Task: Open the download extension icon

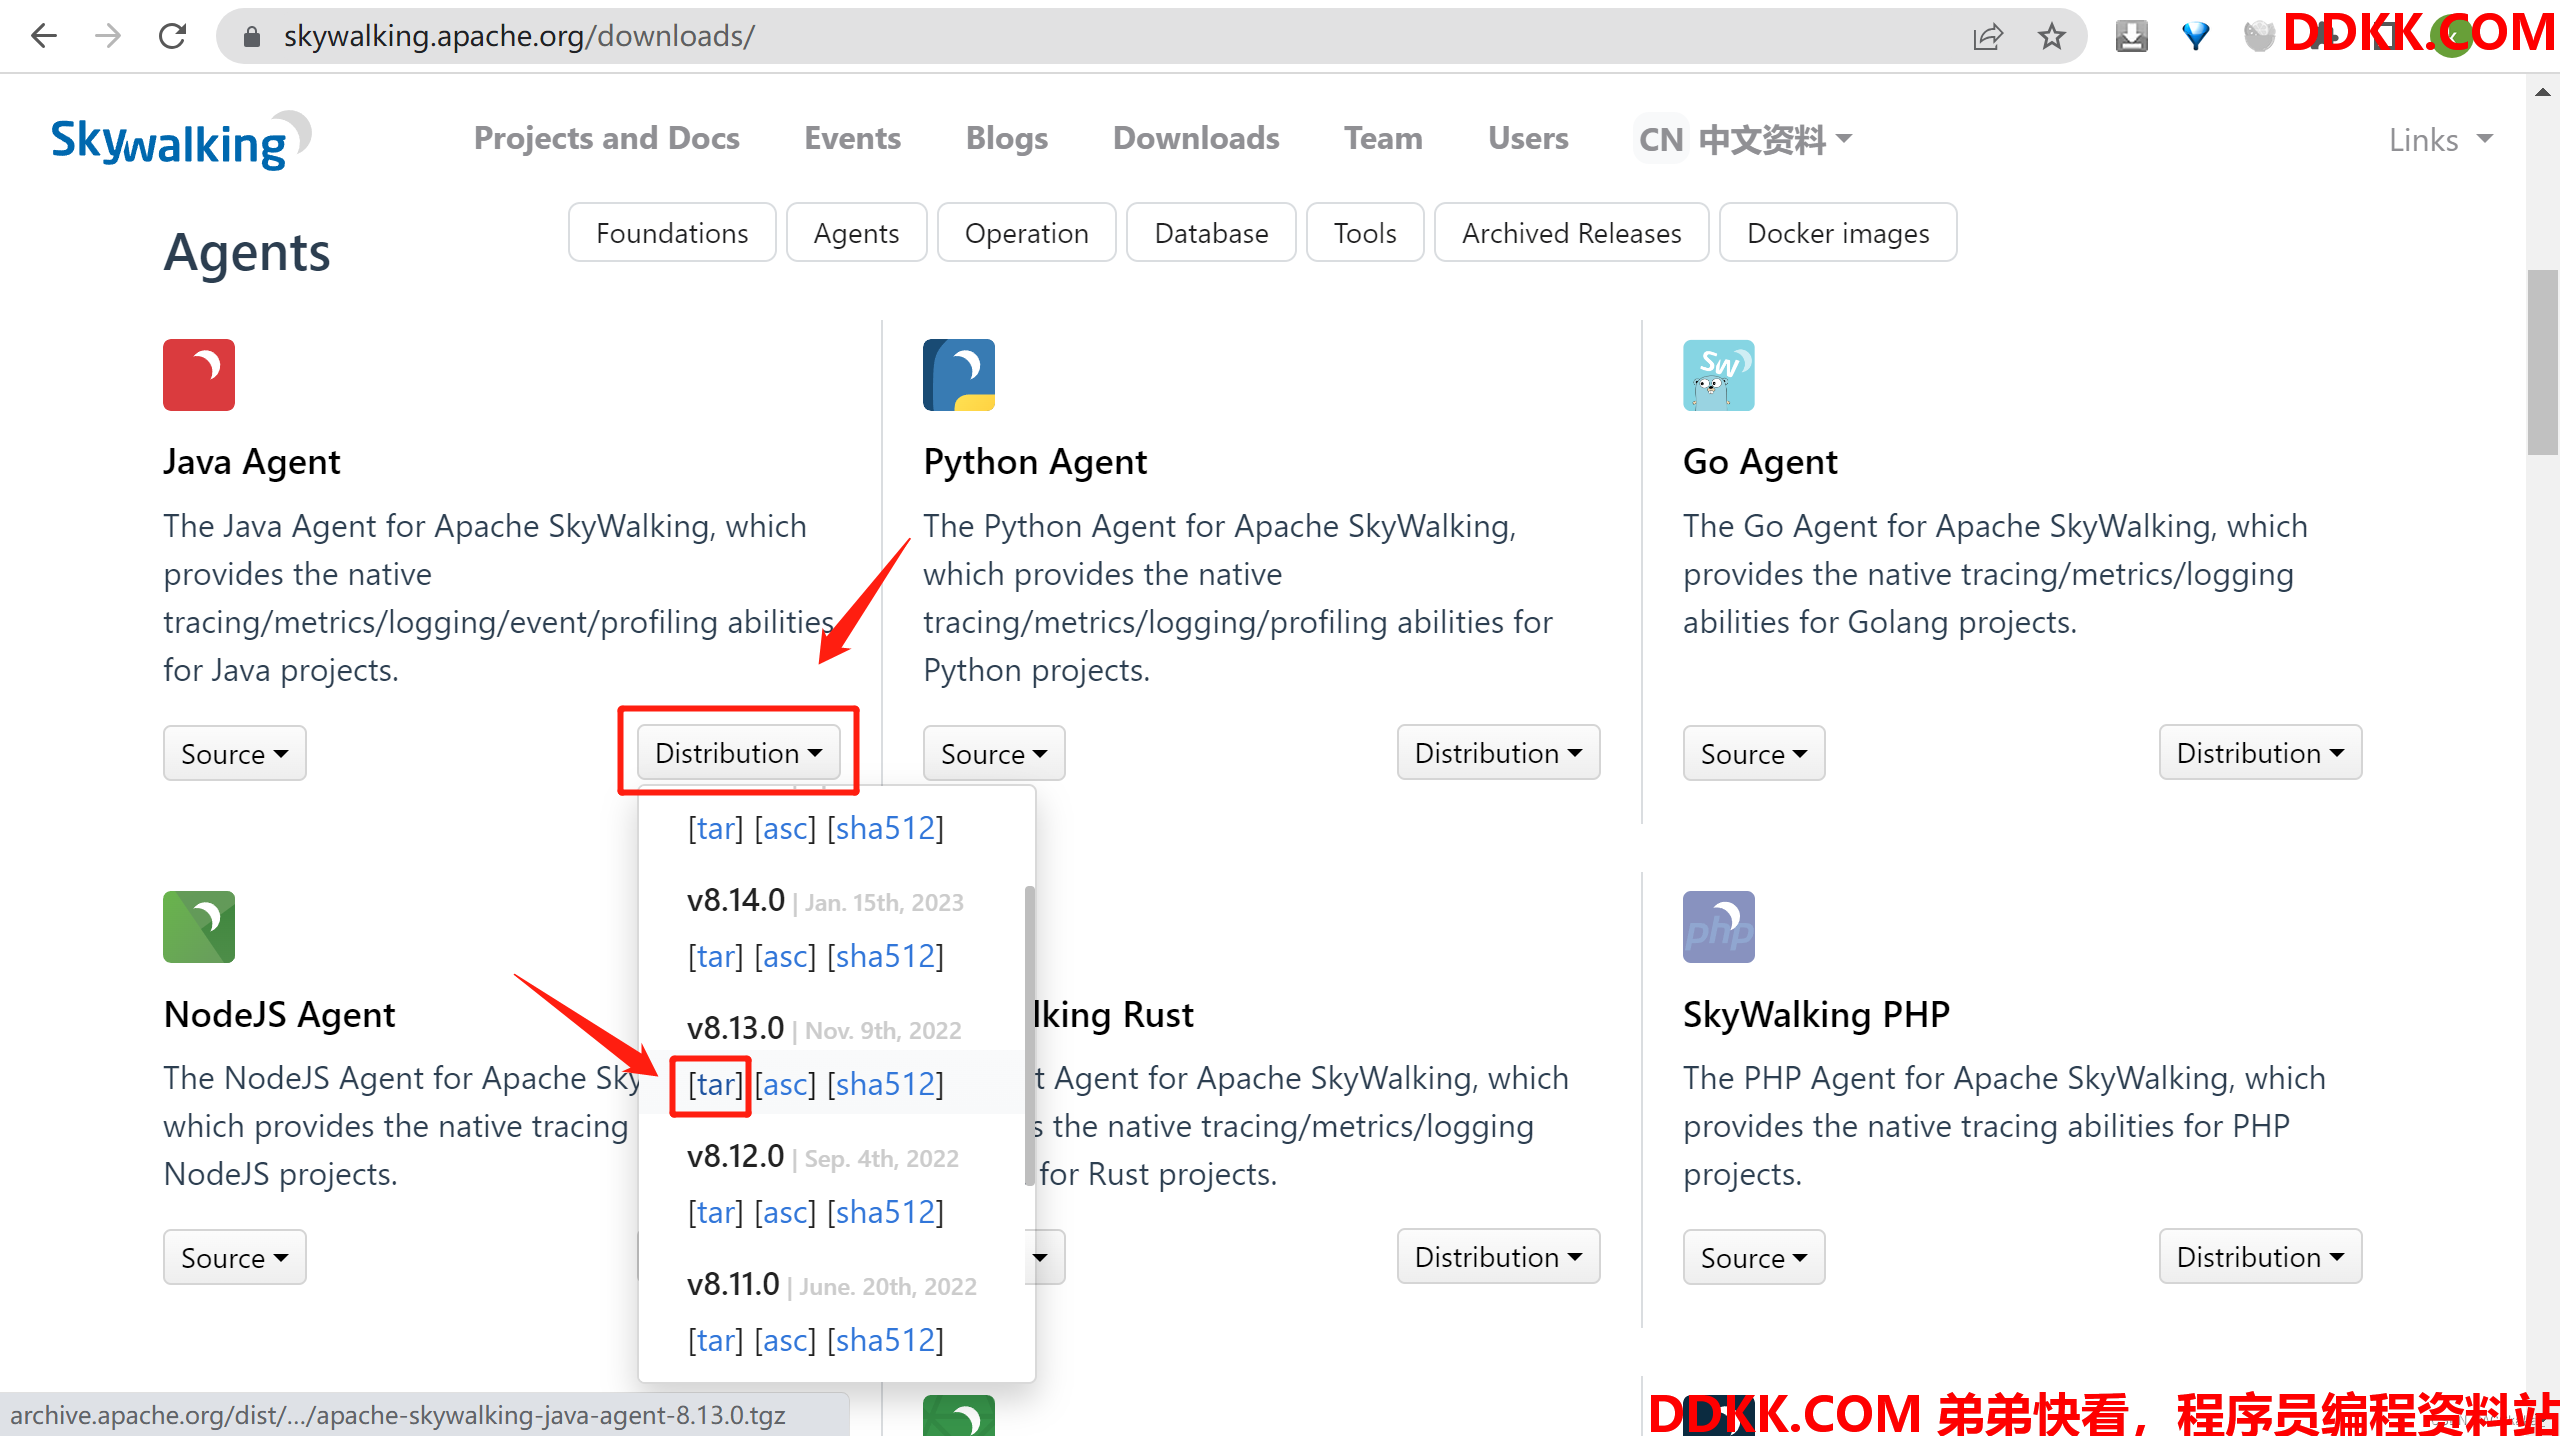Action: 2131,37
